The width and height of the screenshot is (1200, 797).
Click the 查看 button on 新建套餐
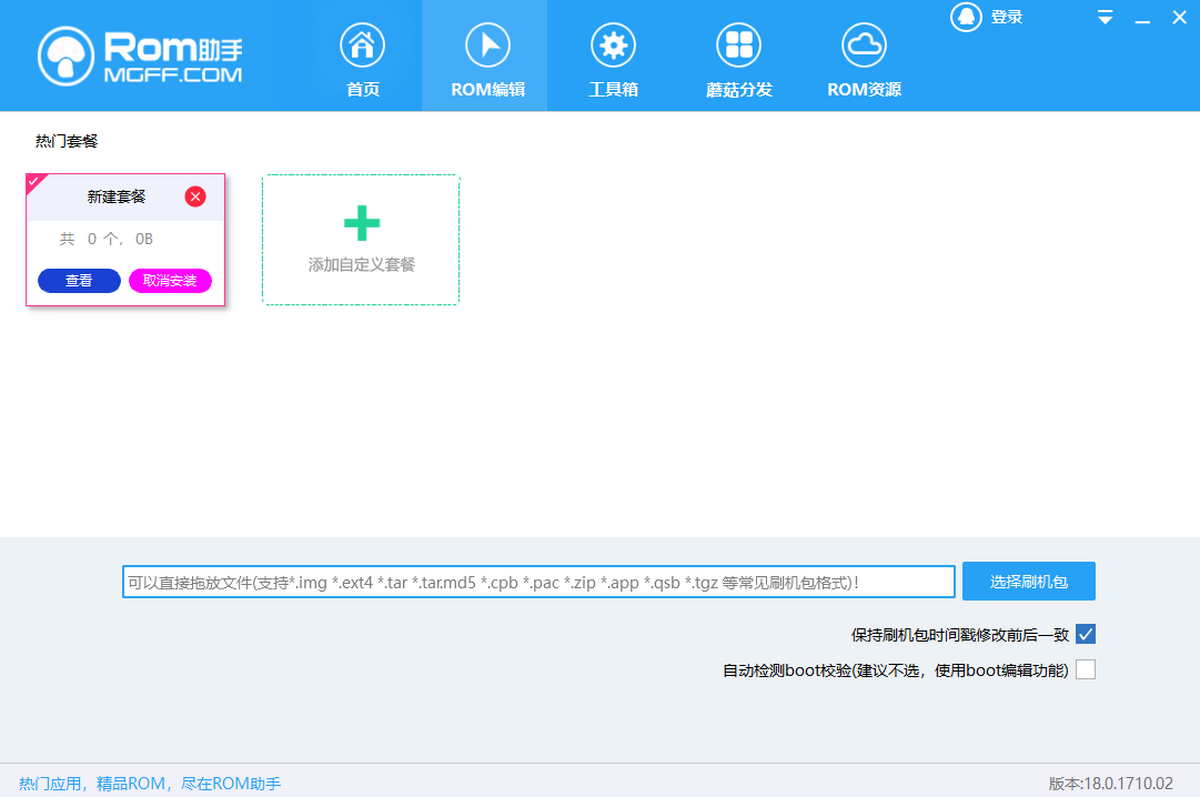tap(79, 281)
